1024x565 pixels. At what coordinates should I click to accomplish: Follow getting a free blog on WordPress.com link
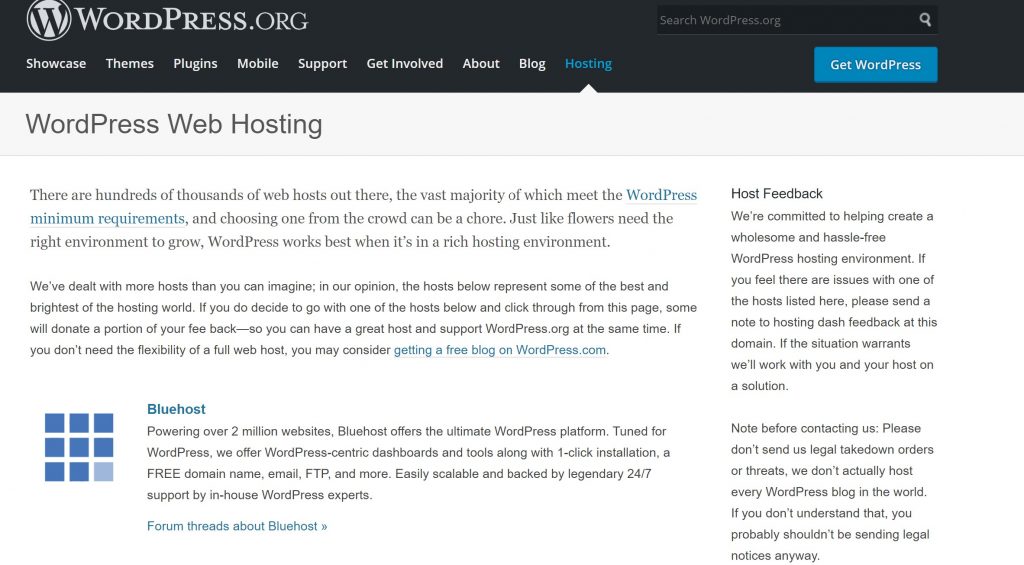(500, 350)
